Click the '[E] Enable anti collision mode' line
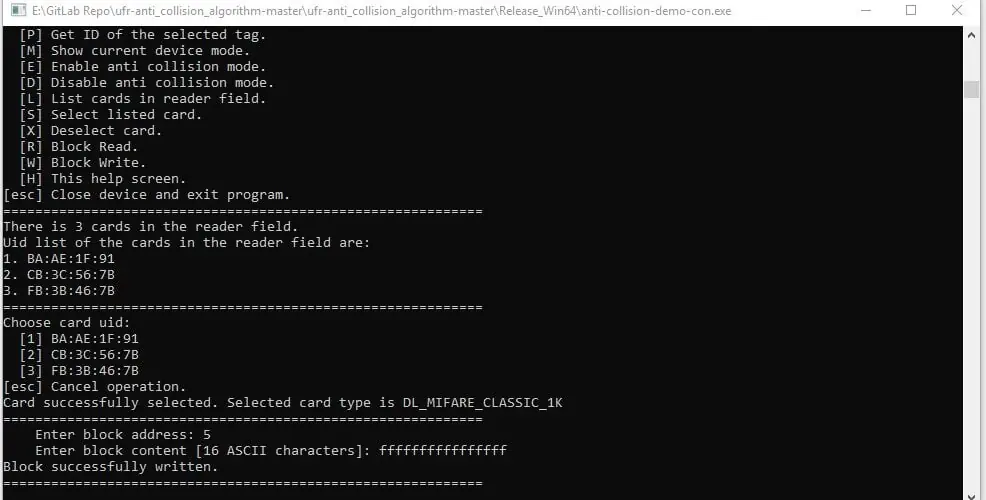The height and width of the screenshot is (500, 986). 143,67
